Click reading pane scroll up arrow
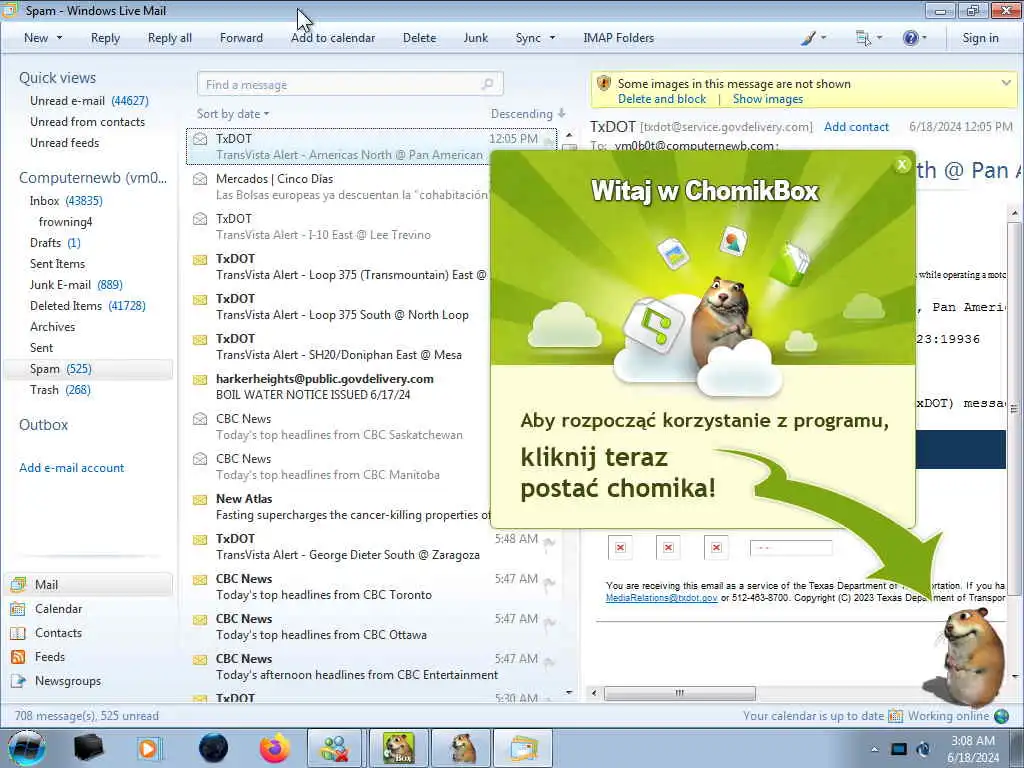The width and height of the screenshot is (1024, 768). [1015, 213]
